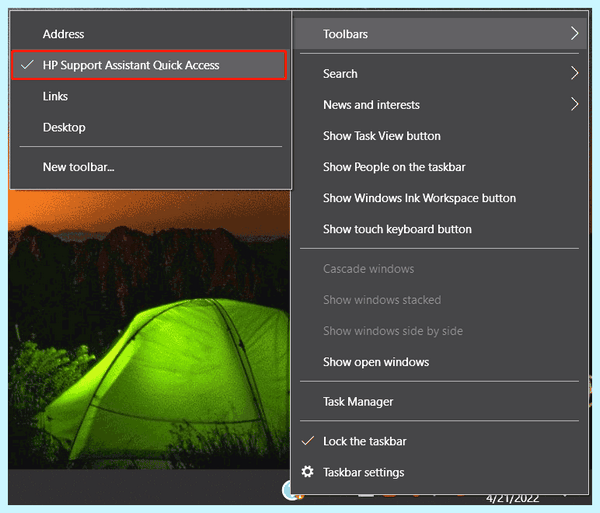
Task: Expand the Search chevron arrow
Action: (x=574, y=73)
